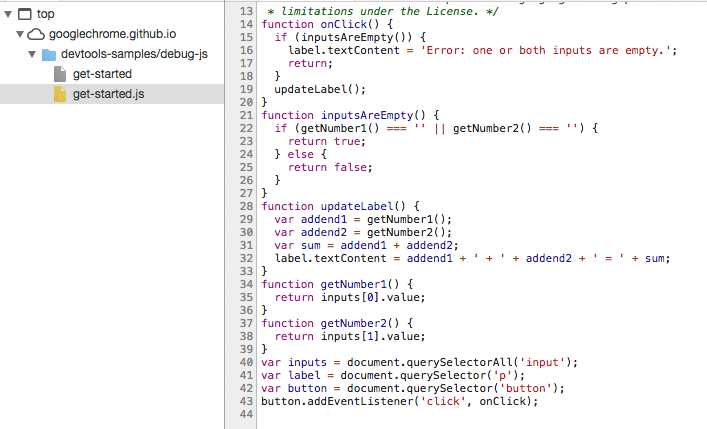Collapse the devtools-samples/debug-js folder arrow
Screen dimensions: 707x429
click(32, 54)
